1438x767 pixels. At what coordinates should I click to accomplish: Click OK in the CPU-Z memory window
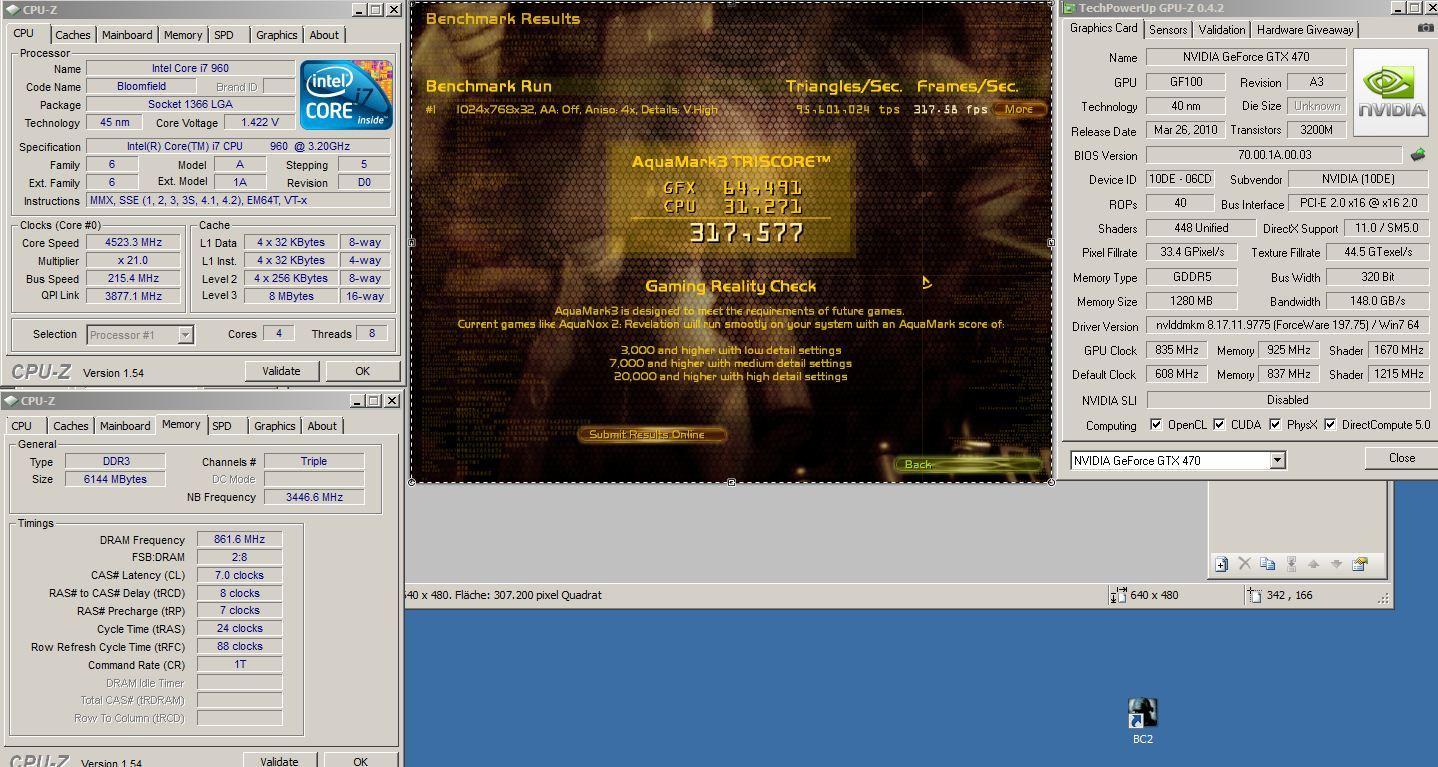tap(360, 760)
